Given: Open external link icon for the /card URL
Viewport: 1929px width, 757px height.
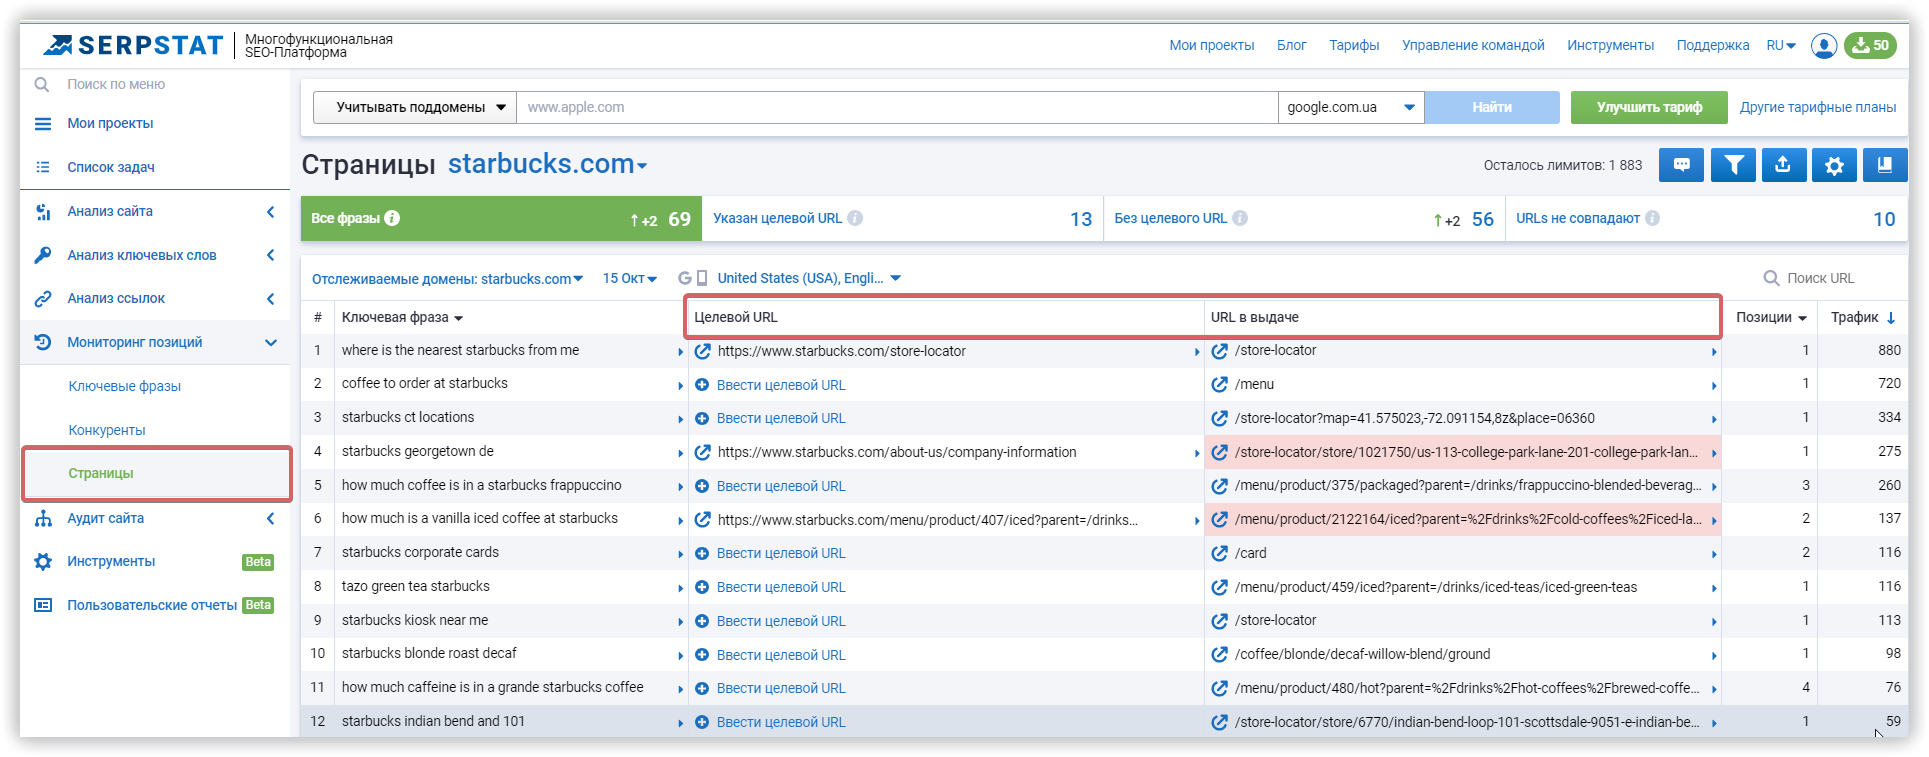Looking at the screenshot, I should coord(1219,553).
